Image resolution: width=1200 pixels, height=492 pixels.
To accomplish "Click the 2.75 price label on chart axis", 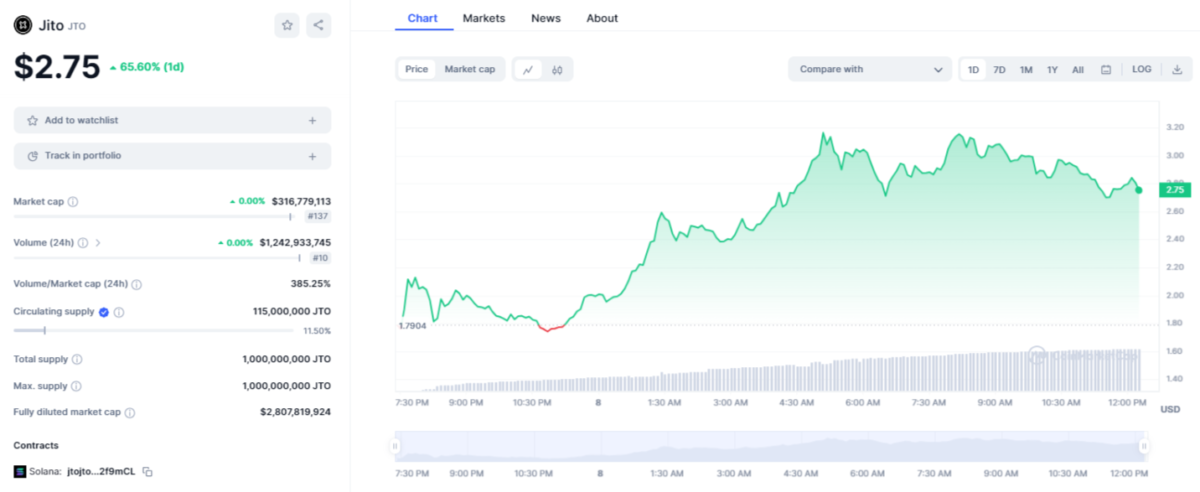I will pyautogui.click(x=1174, y=189).
